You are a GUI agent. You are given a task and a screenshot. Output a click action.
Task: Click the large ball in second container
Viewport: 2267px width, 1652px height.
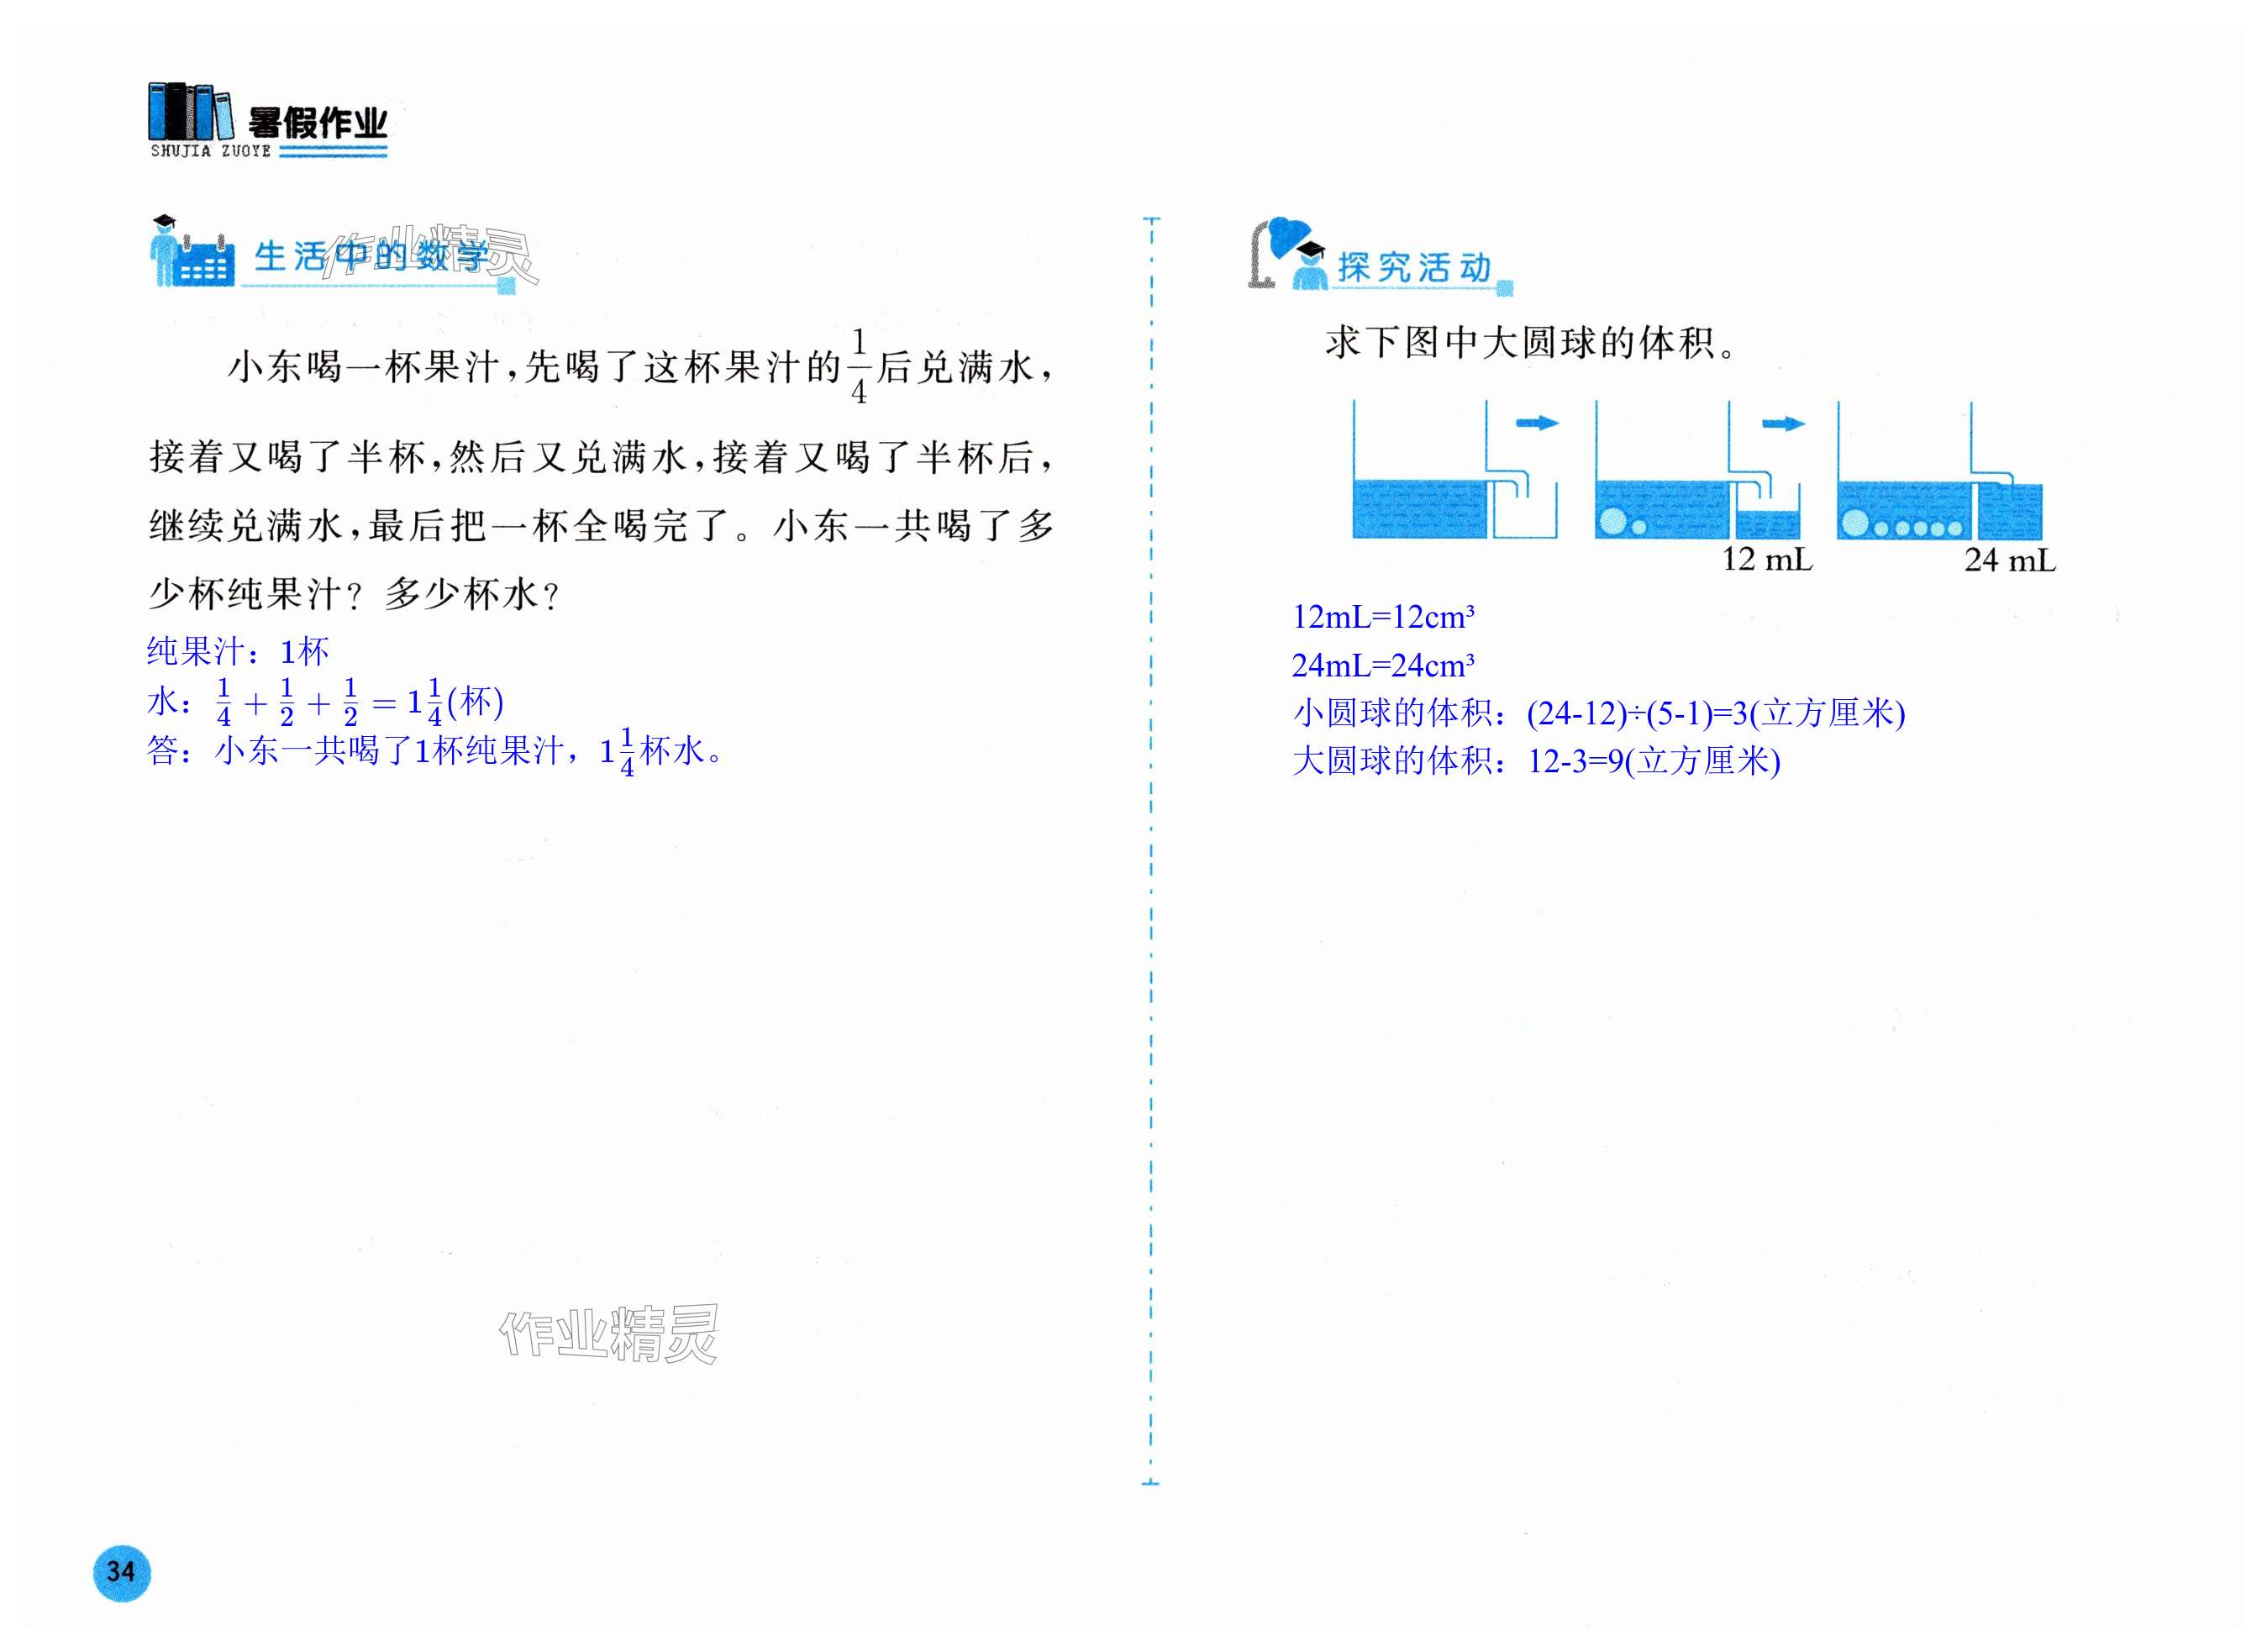pos(1612,520)
